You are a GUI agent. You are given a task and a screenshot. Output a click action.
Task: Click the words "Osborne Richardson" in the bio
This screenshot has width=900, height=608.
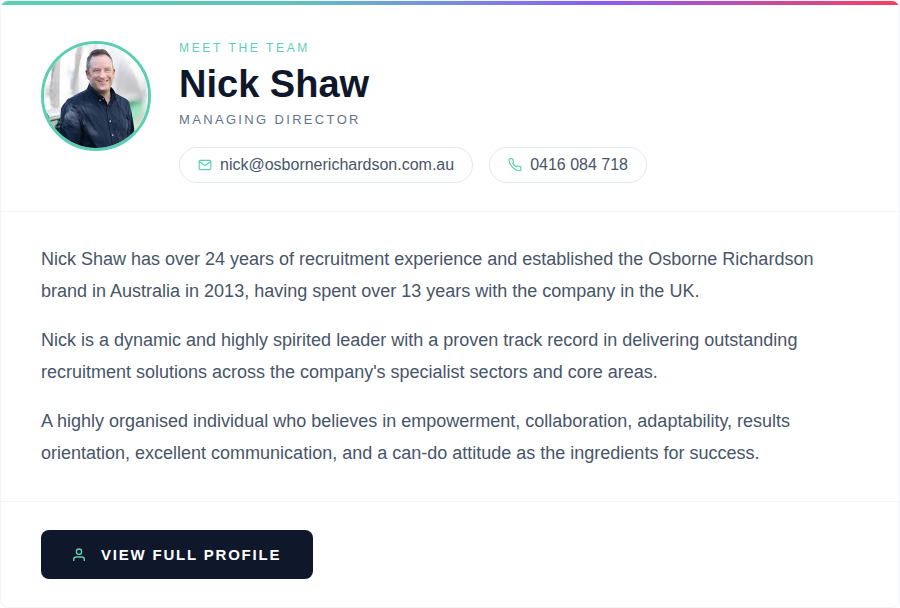731,259
